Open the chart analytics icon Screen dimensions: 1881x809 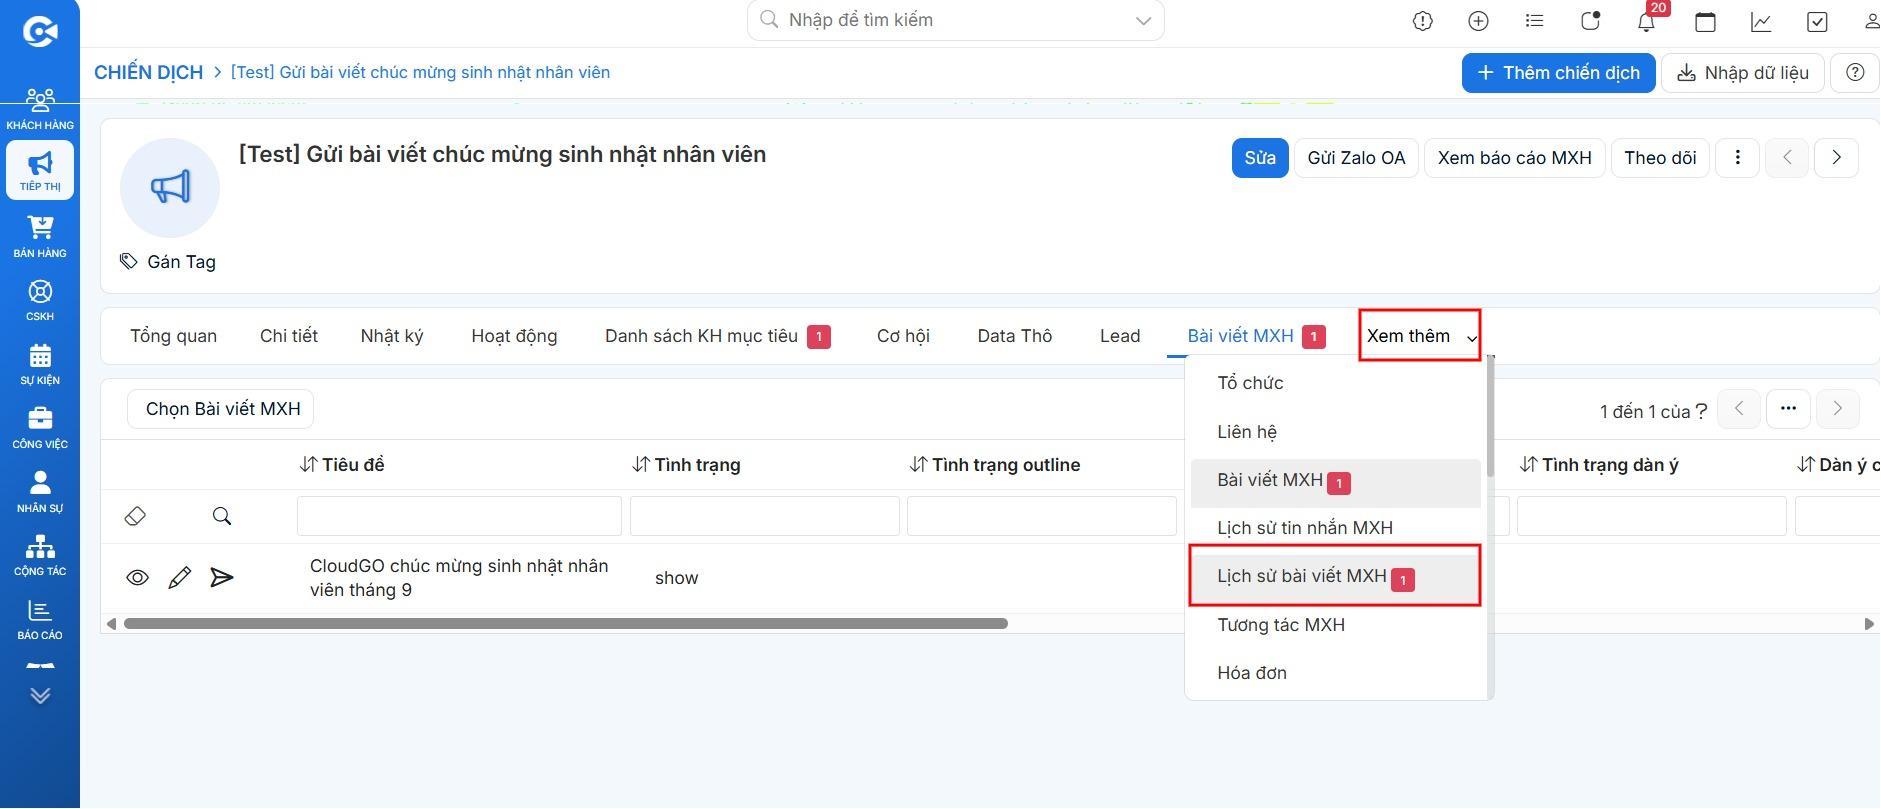tap(1761, 21)
